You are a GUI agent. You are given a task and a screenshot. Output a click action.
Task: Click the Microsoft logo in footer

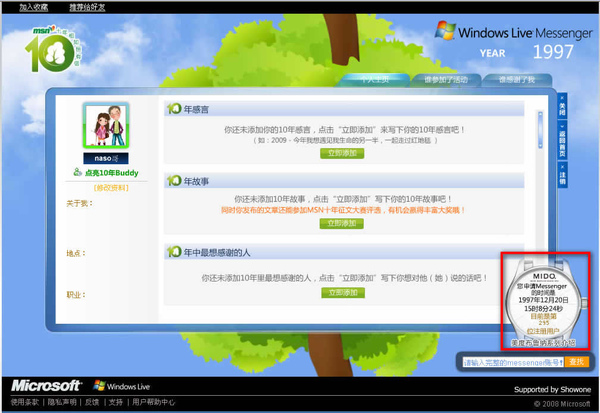46,385
